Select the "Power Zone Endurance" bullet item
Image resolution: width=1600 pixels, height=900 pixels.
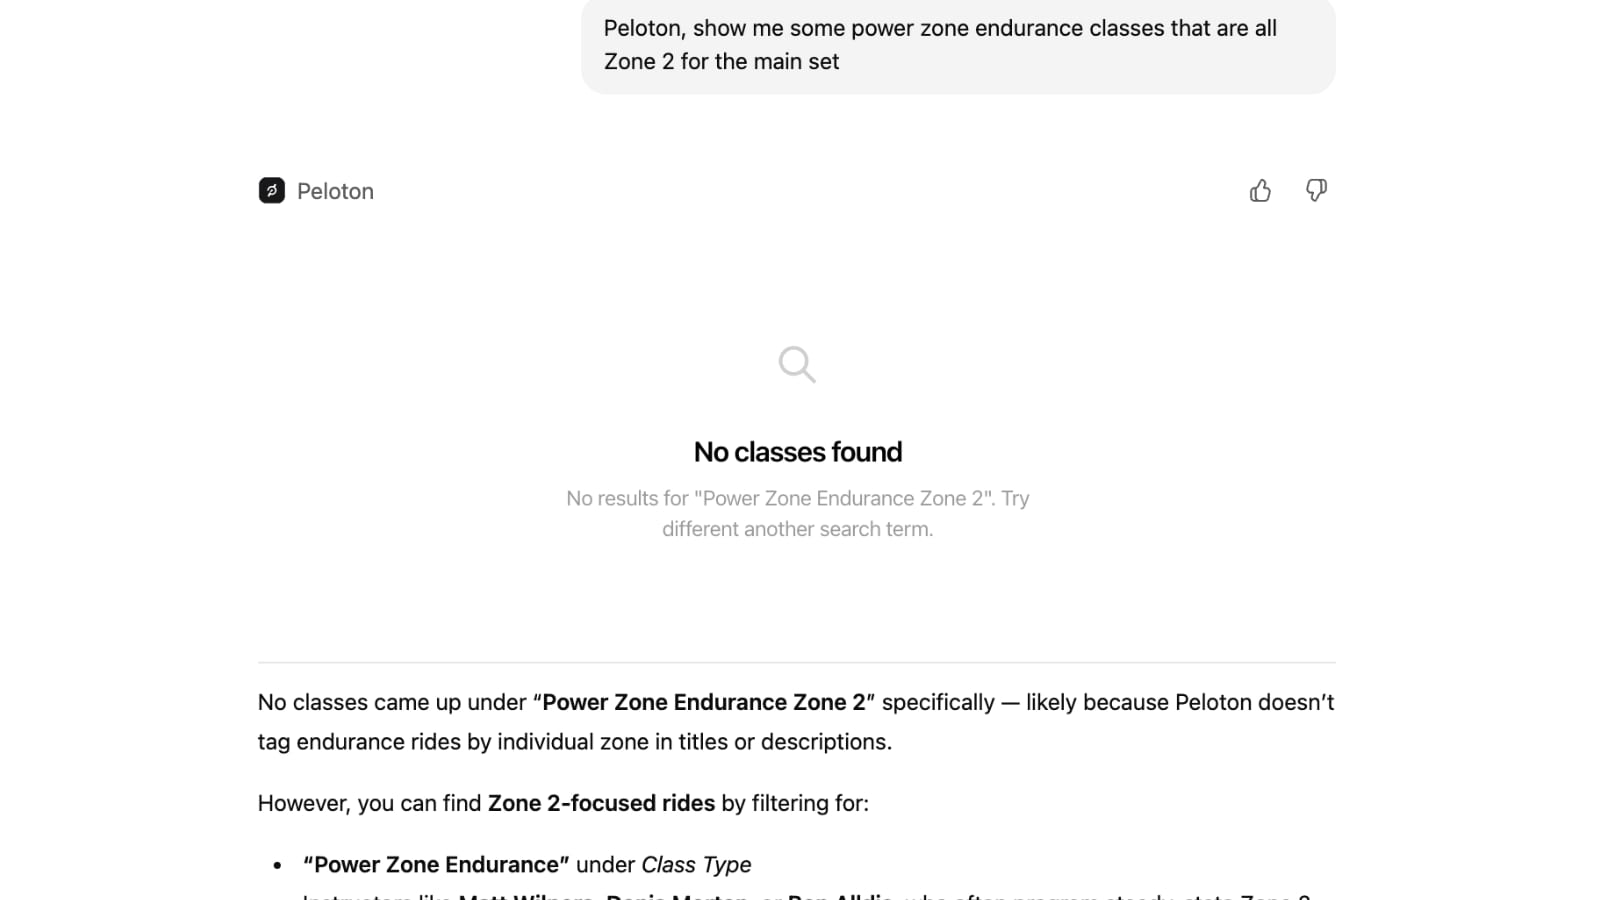click(436, 864)
